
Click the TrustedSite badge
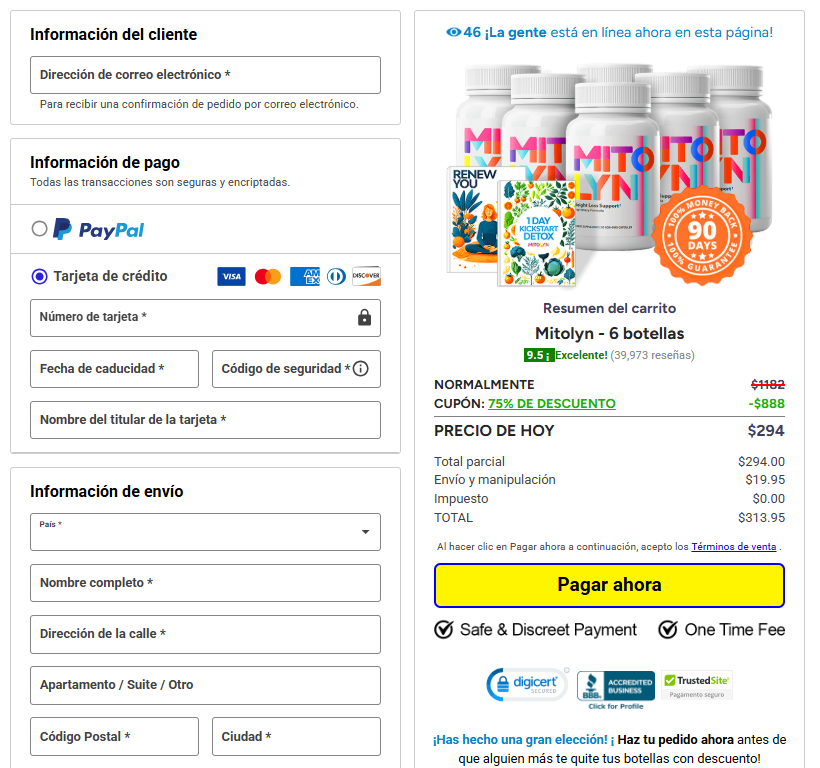697,685
